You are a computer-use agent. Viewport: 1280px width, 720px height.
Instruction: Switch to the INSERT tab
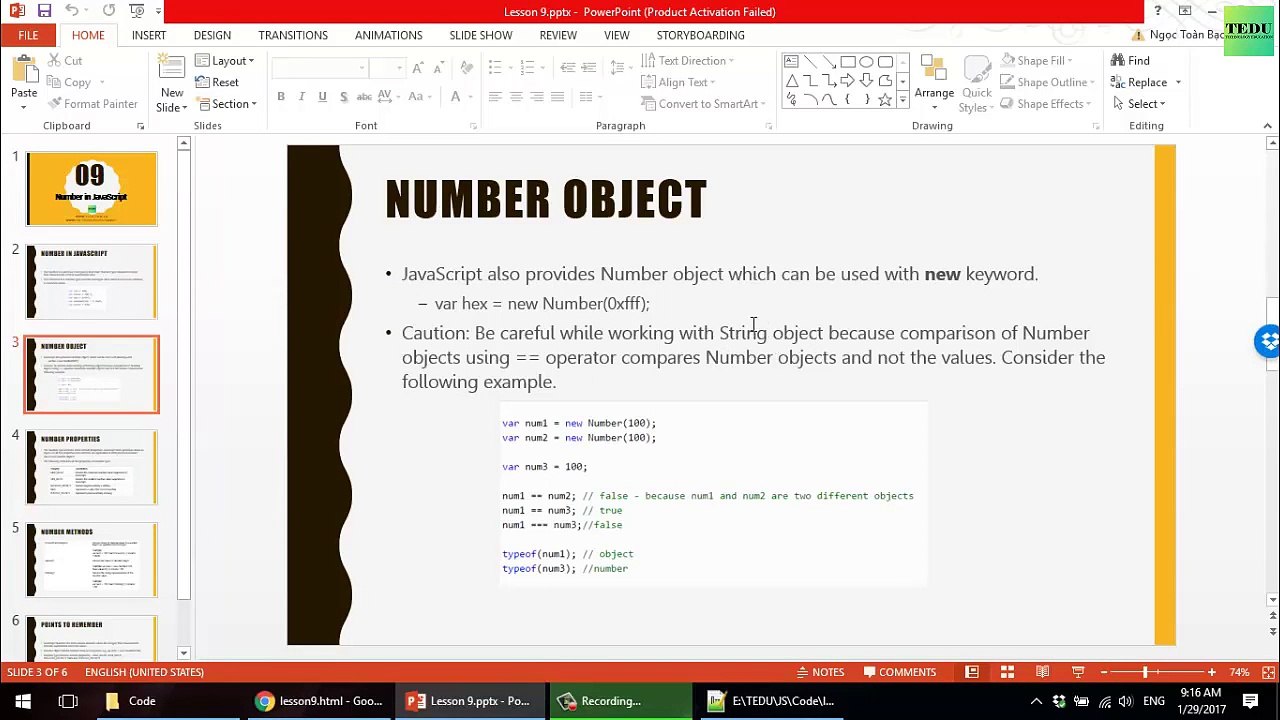149,35
